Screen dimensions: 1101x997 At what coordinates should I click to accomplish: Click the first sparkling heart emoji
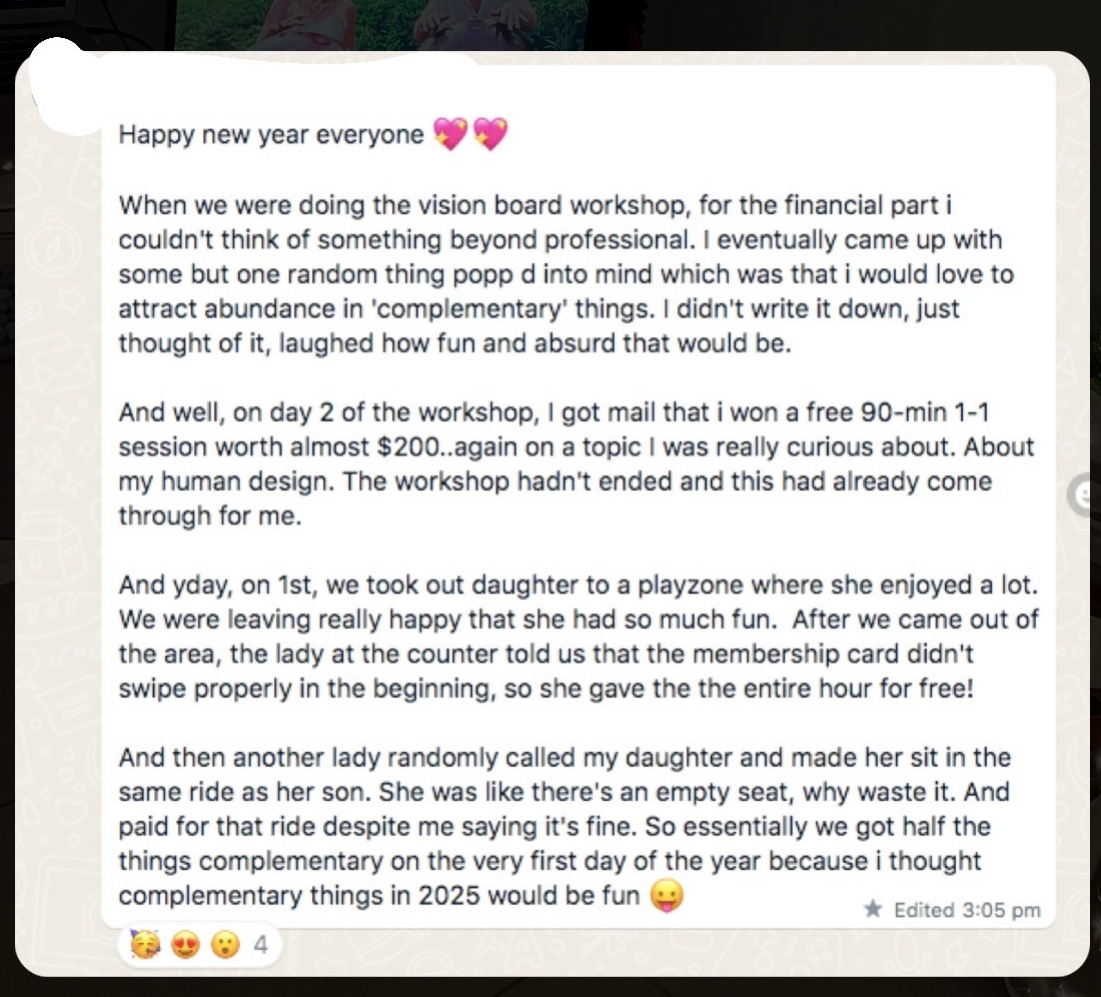451,133
